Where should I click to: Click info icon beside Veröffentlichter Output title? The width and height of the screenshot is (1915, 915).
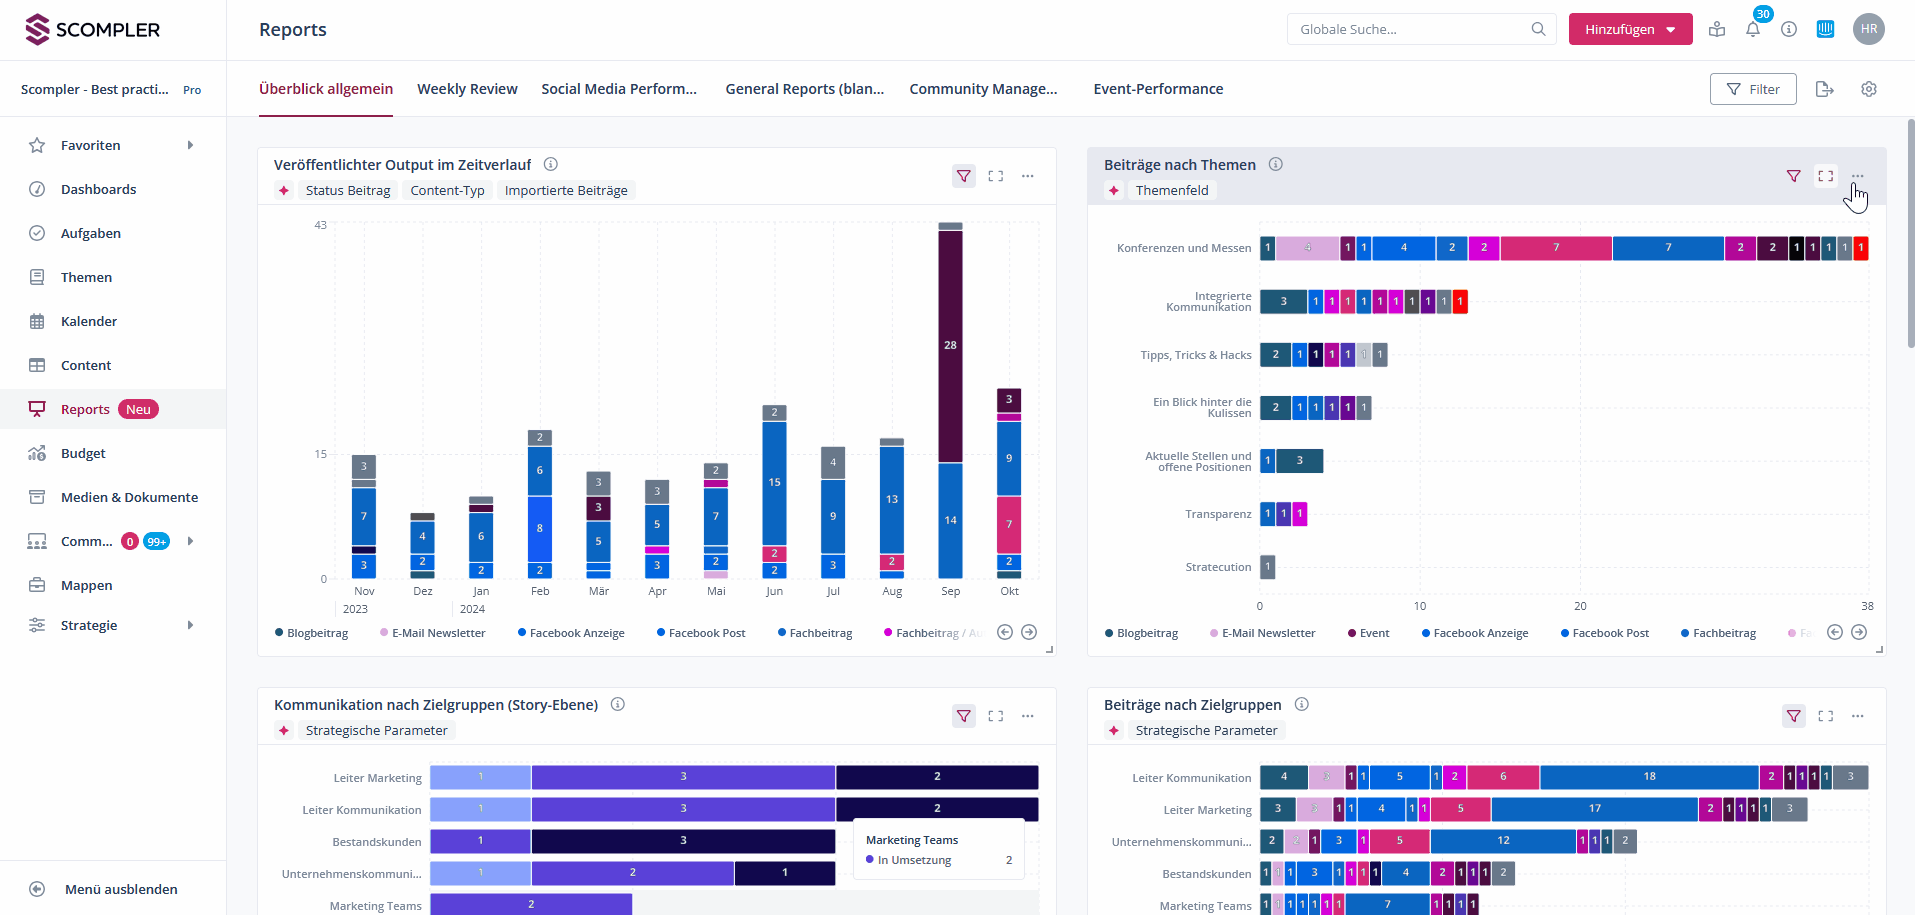click(x=551, y=164)
